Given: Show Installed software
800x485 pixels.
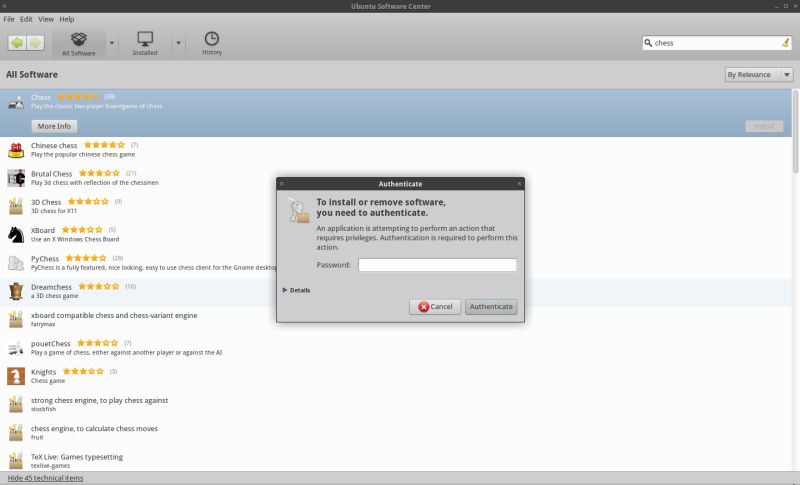Looking at the screenshot, I should (145, 44).
